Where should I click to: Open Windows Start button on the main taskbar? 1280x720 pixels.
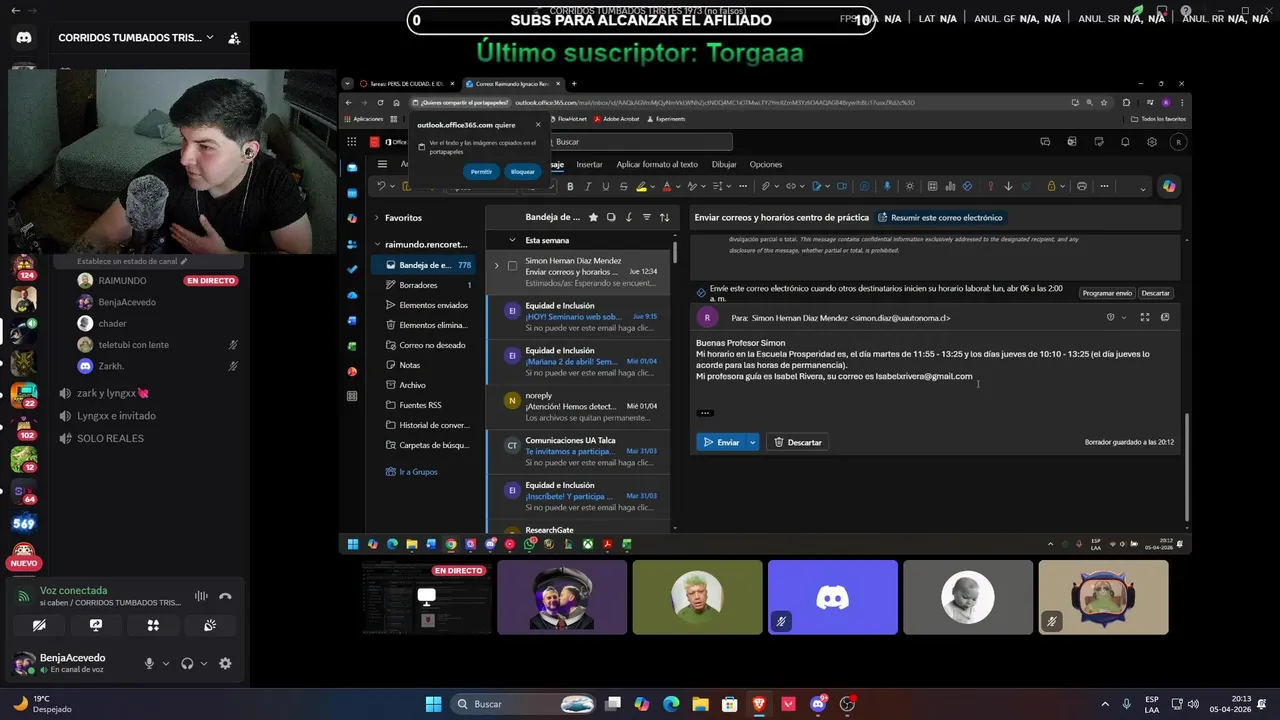click(x=433, y=704)
